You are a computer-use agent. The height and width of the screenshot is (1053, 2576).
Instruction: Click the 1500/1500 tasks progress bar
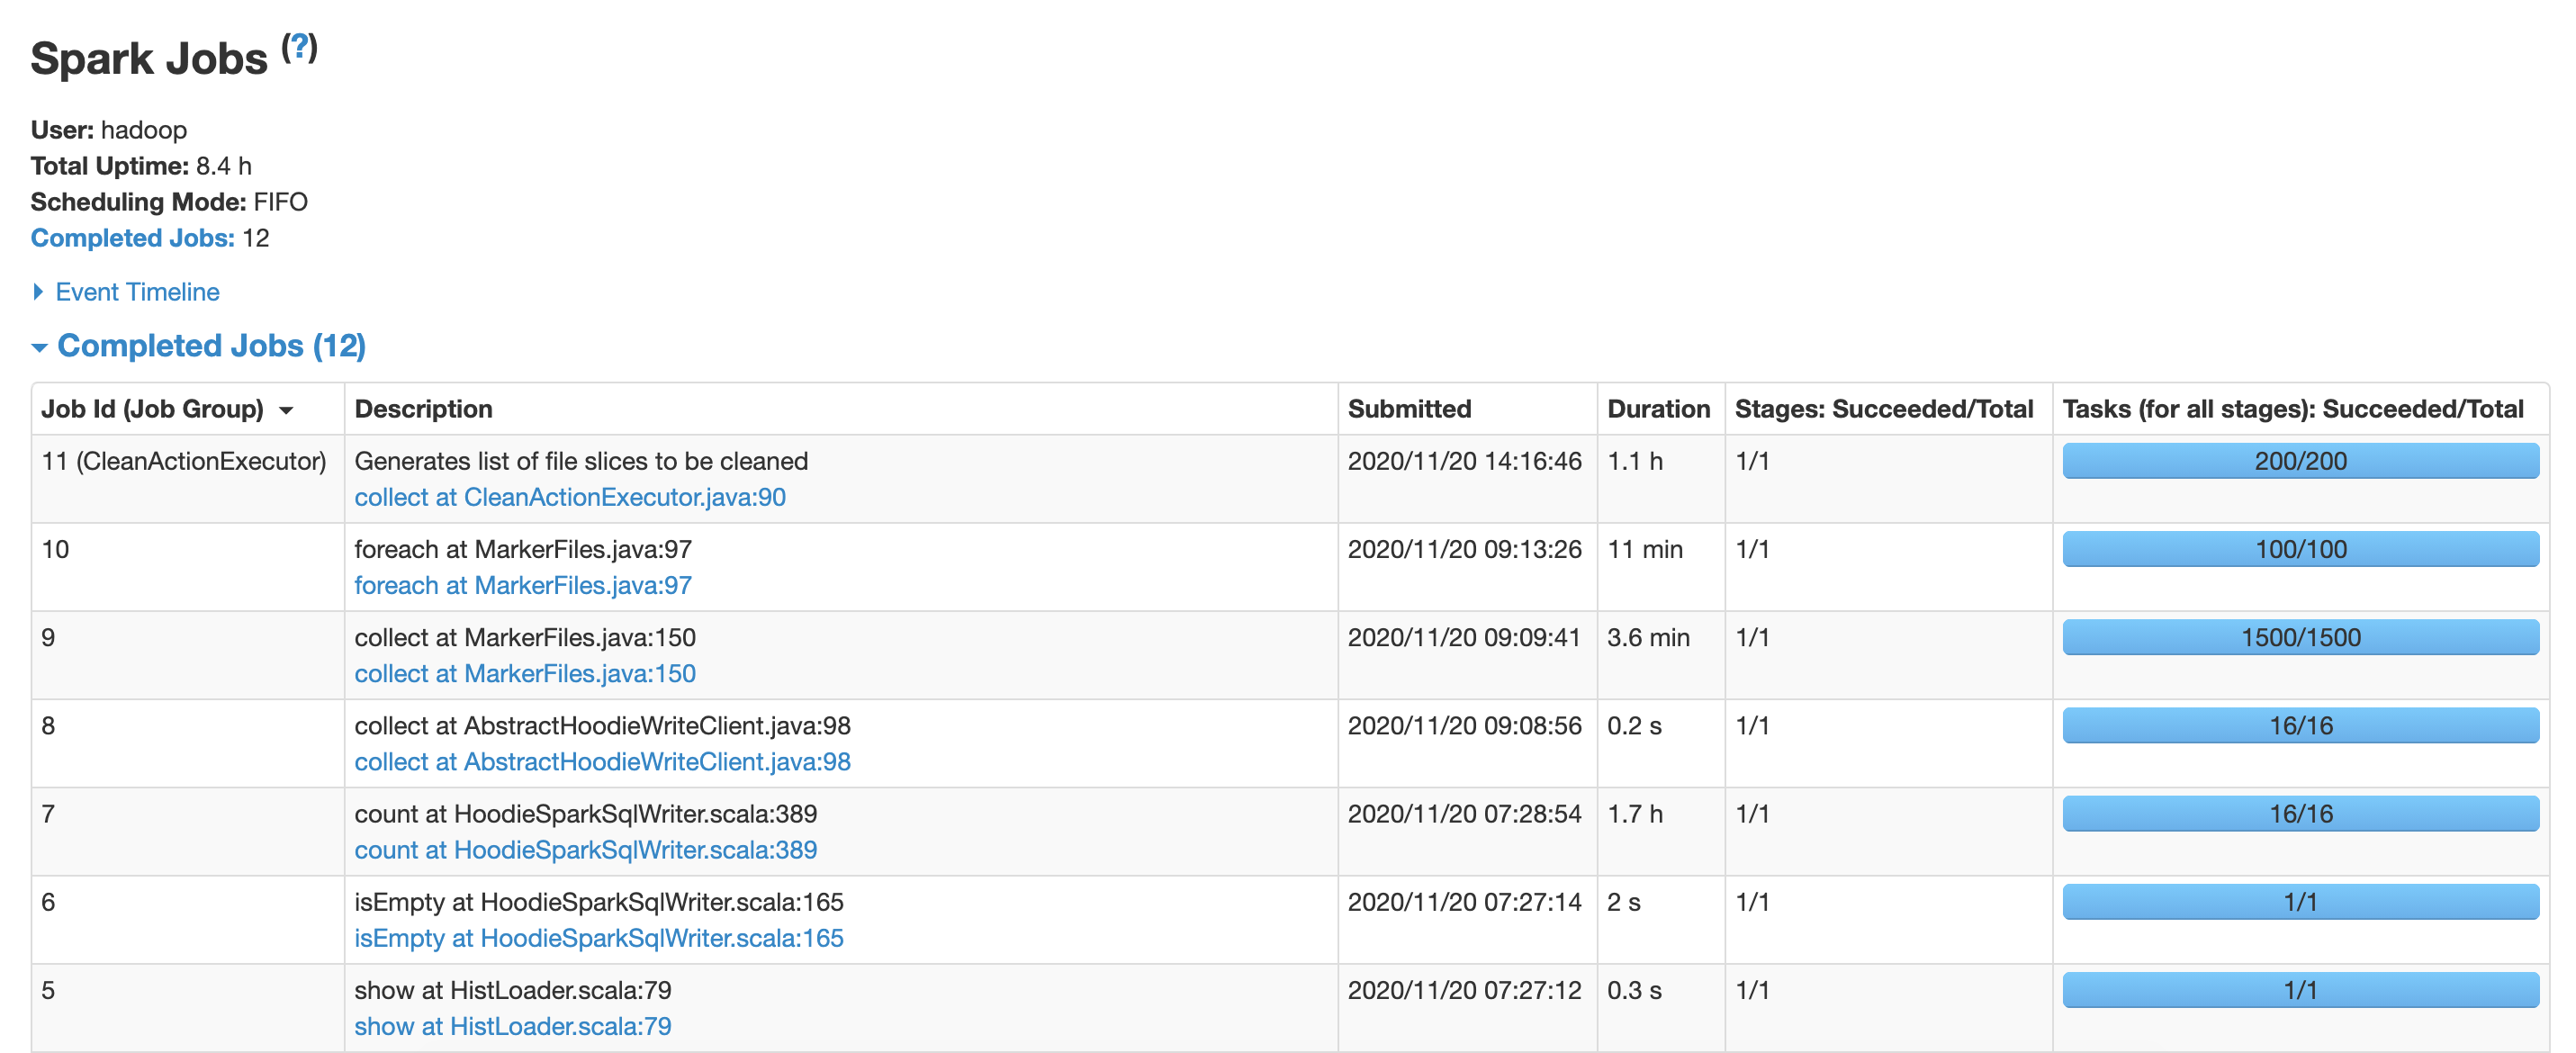(x=2299, y=638)
